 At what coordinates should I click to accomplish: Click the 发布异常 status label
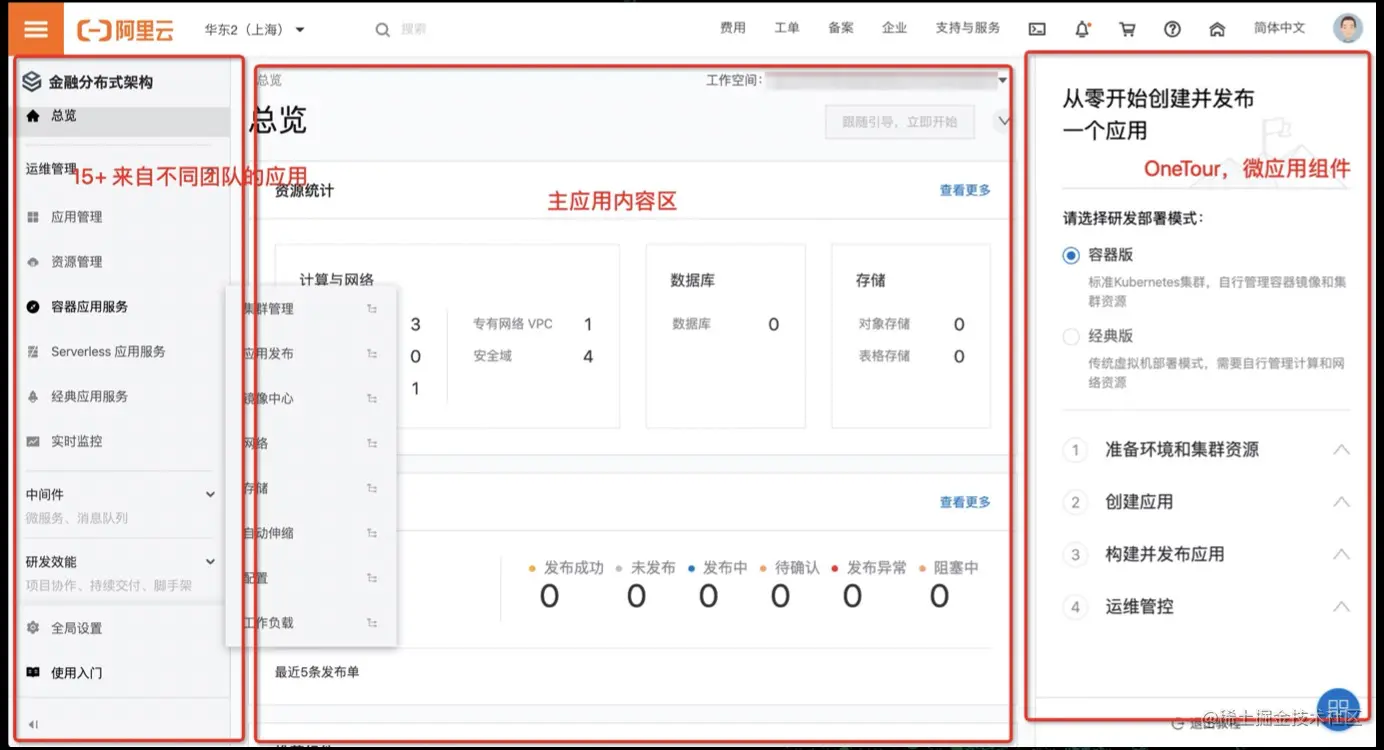pyautogui.click(x=877, y=568)
